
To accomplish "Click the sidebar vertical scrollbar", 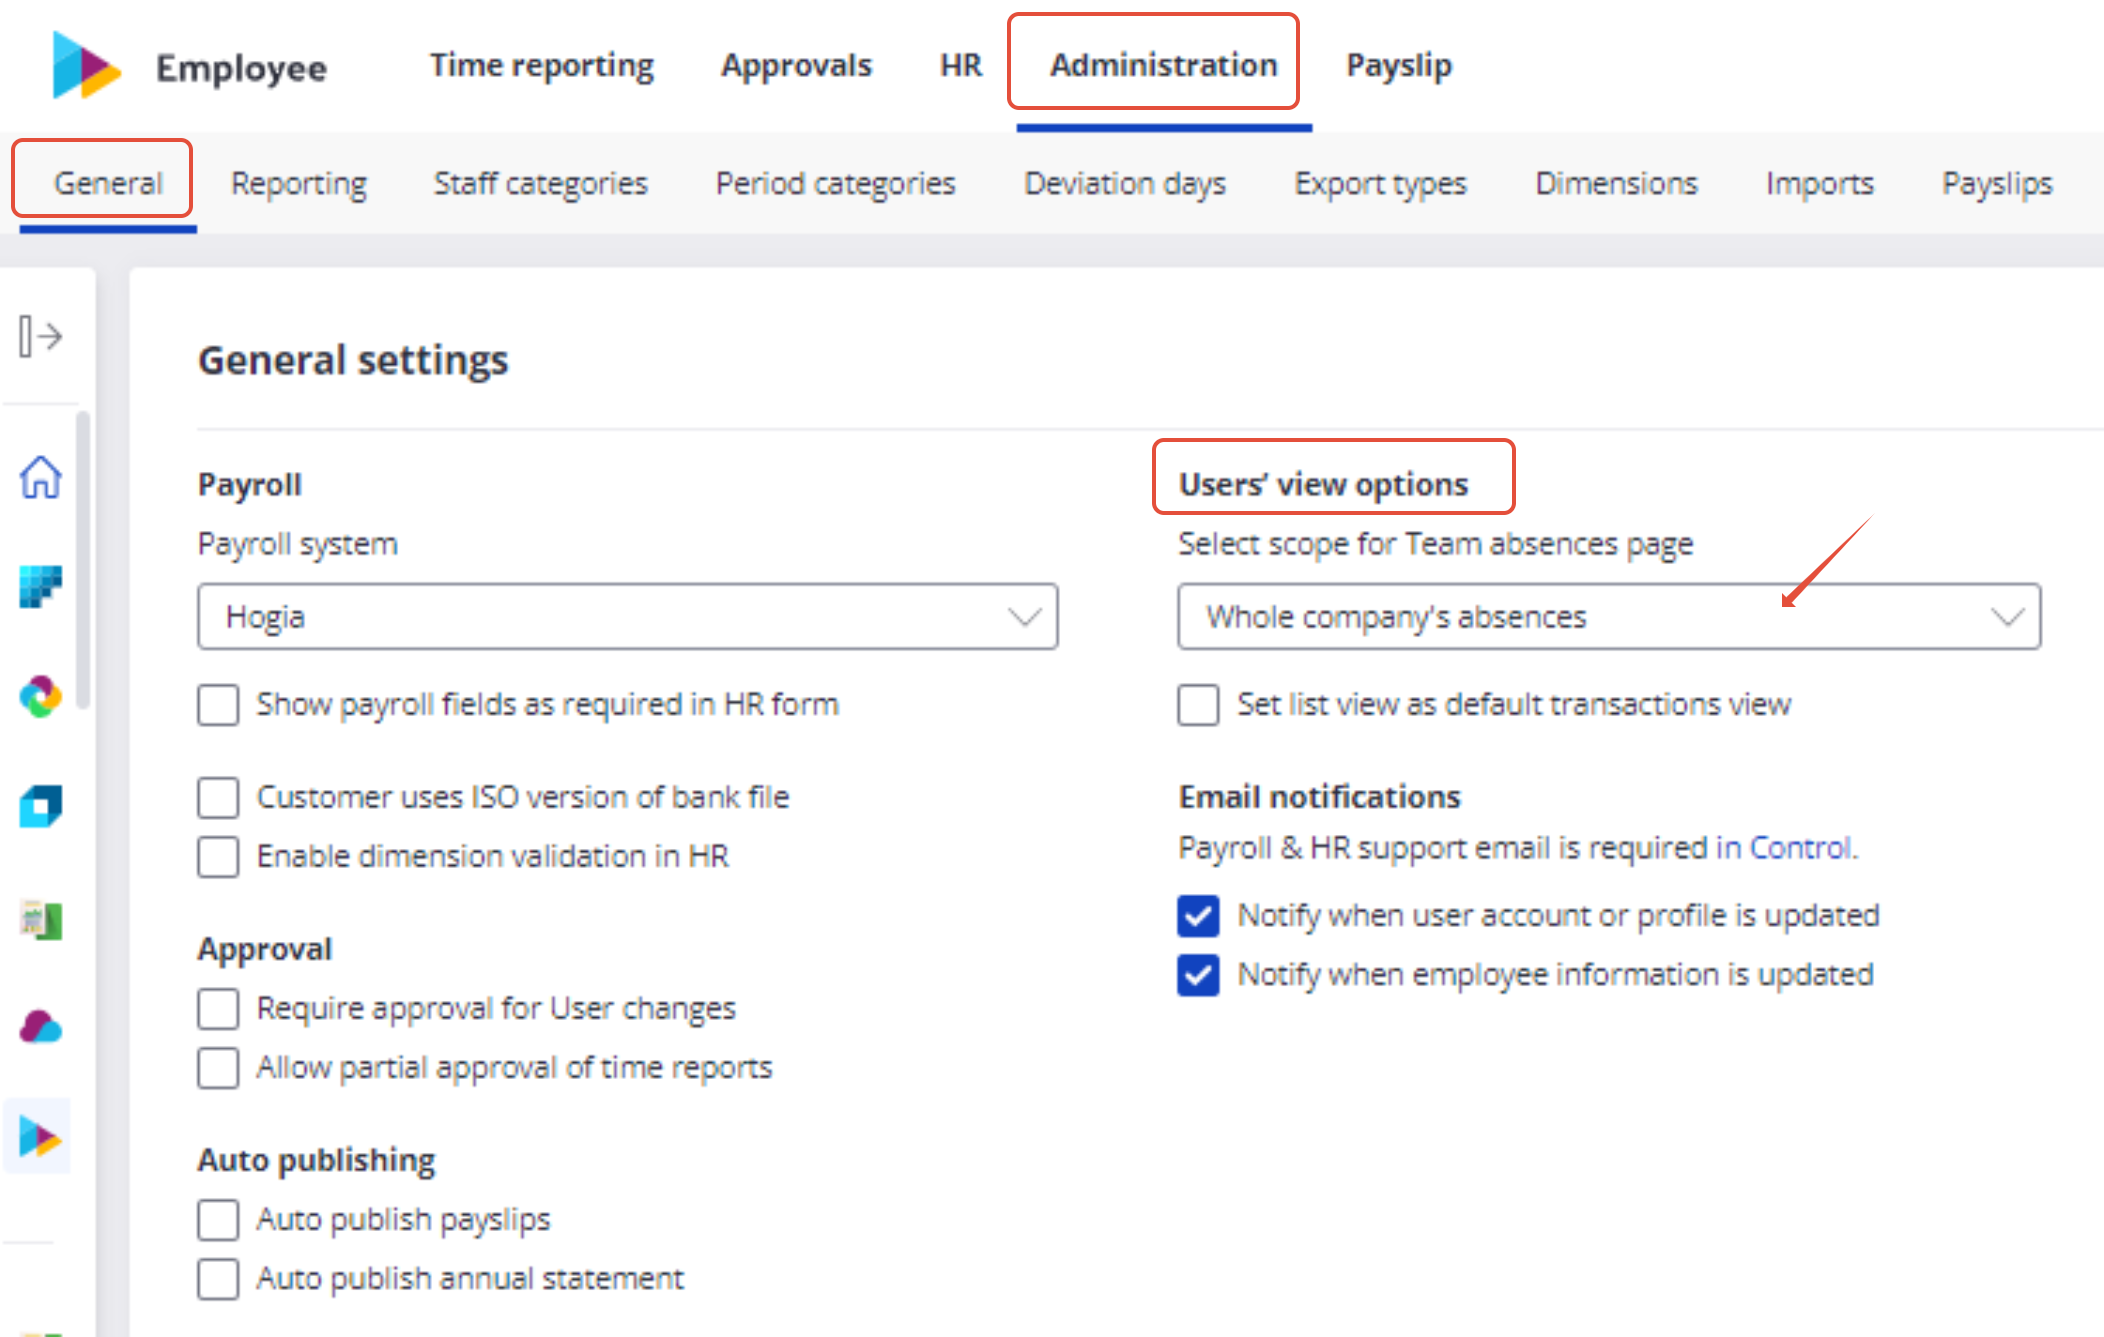I will click(x=83, y=560).
